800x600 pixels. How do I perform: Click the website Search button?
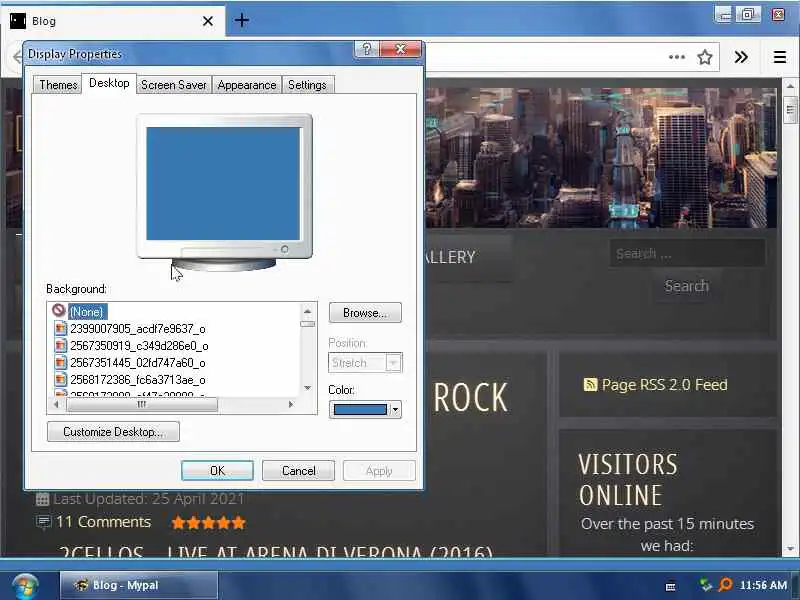point(687,286)
